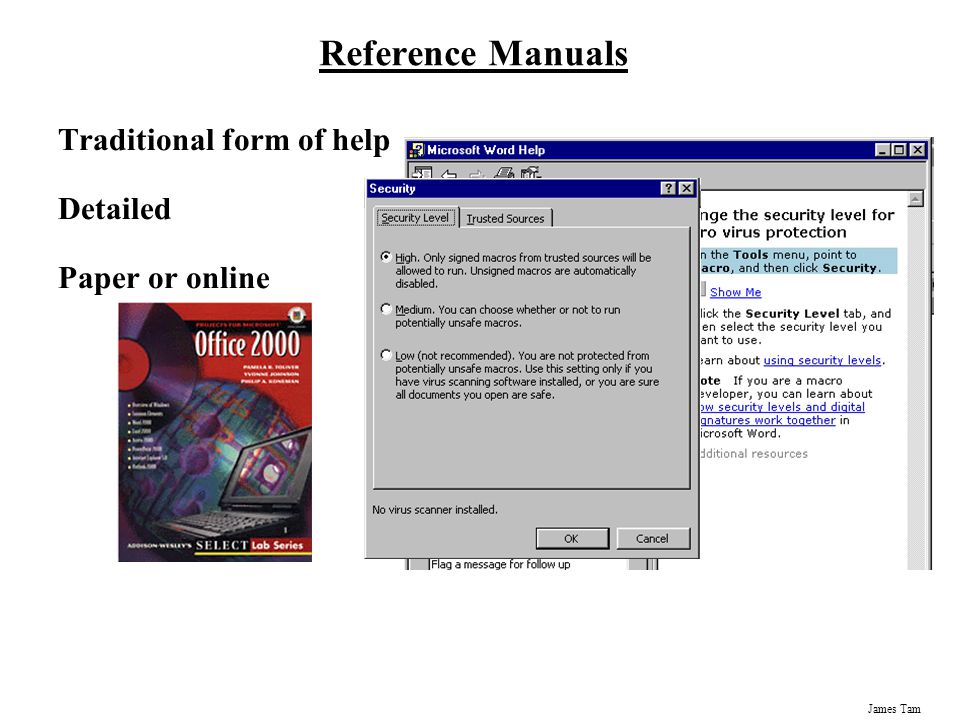Click the 'dditional resources' text in Help
Image resolution: width=960 pixels, height=720 pixels.
[754, 454]
